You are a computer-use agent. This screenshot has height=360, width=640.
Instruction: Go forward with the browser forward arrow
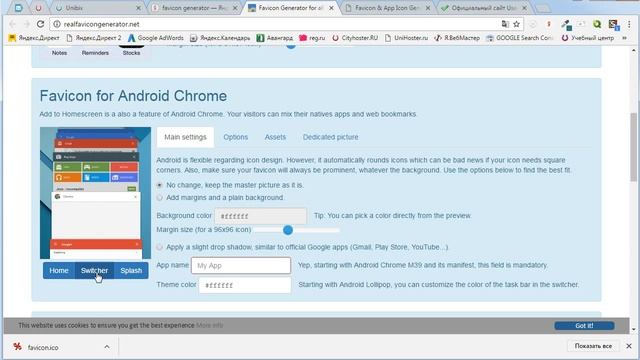(x=26, y=24)
